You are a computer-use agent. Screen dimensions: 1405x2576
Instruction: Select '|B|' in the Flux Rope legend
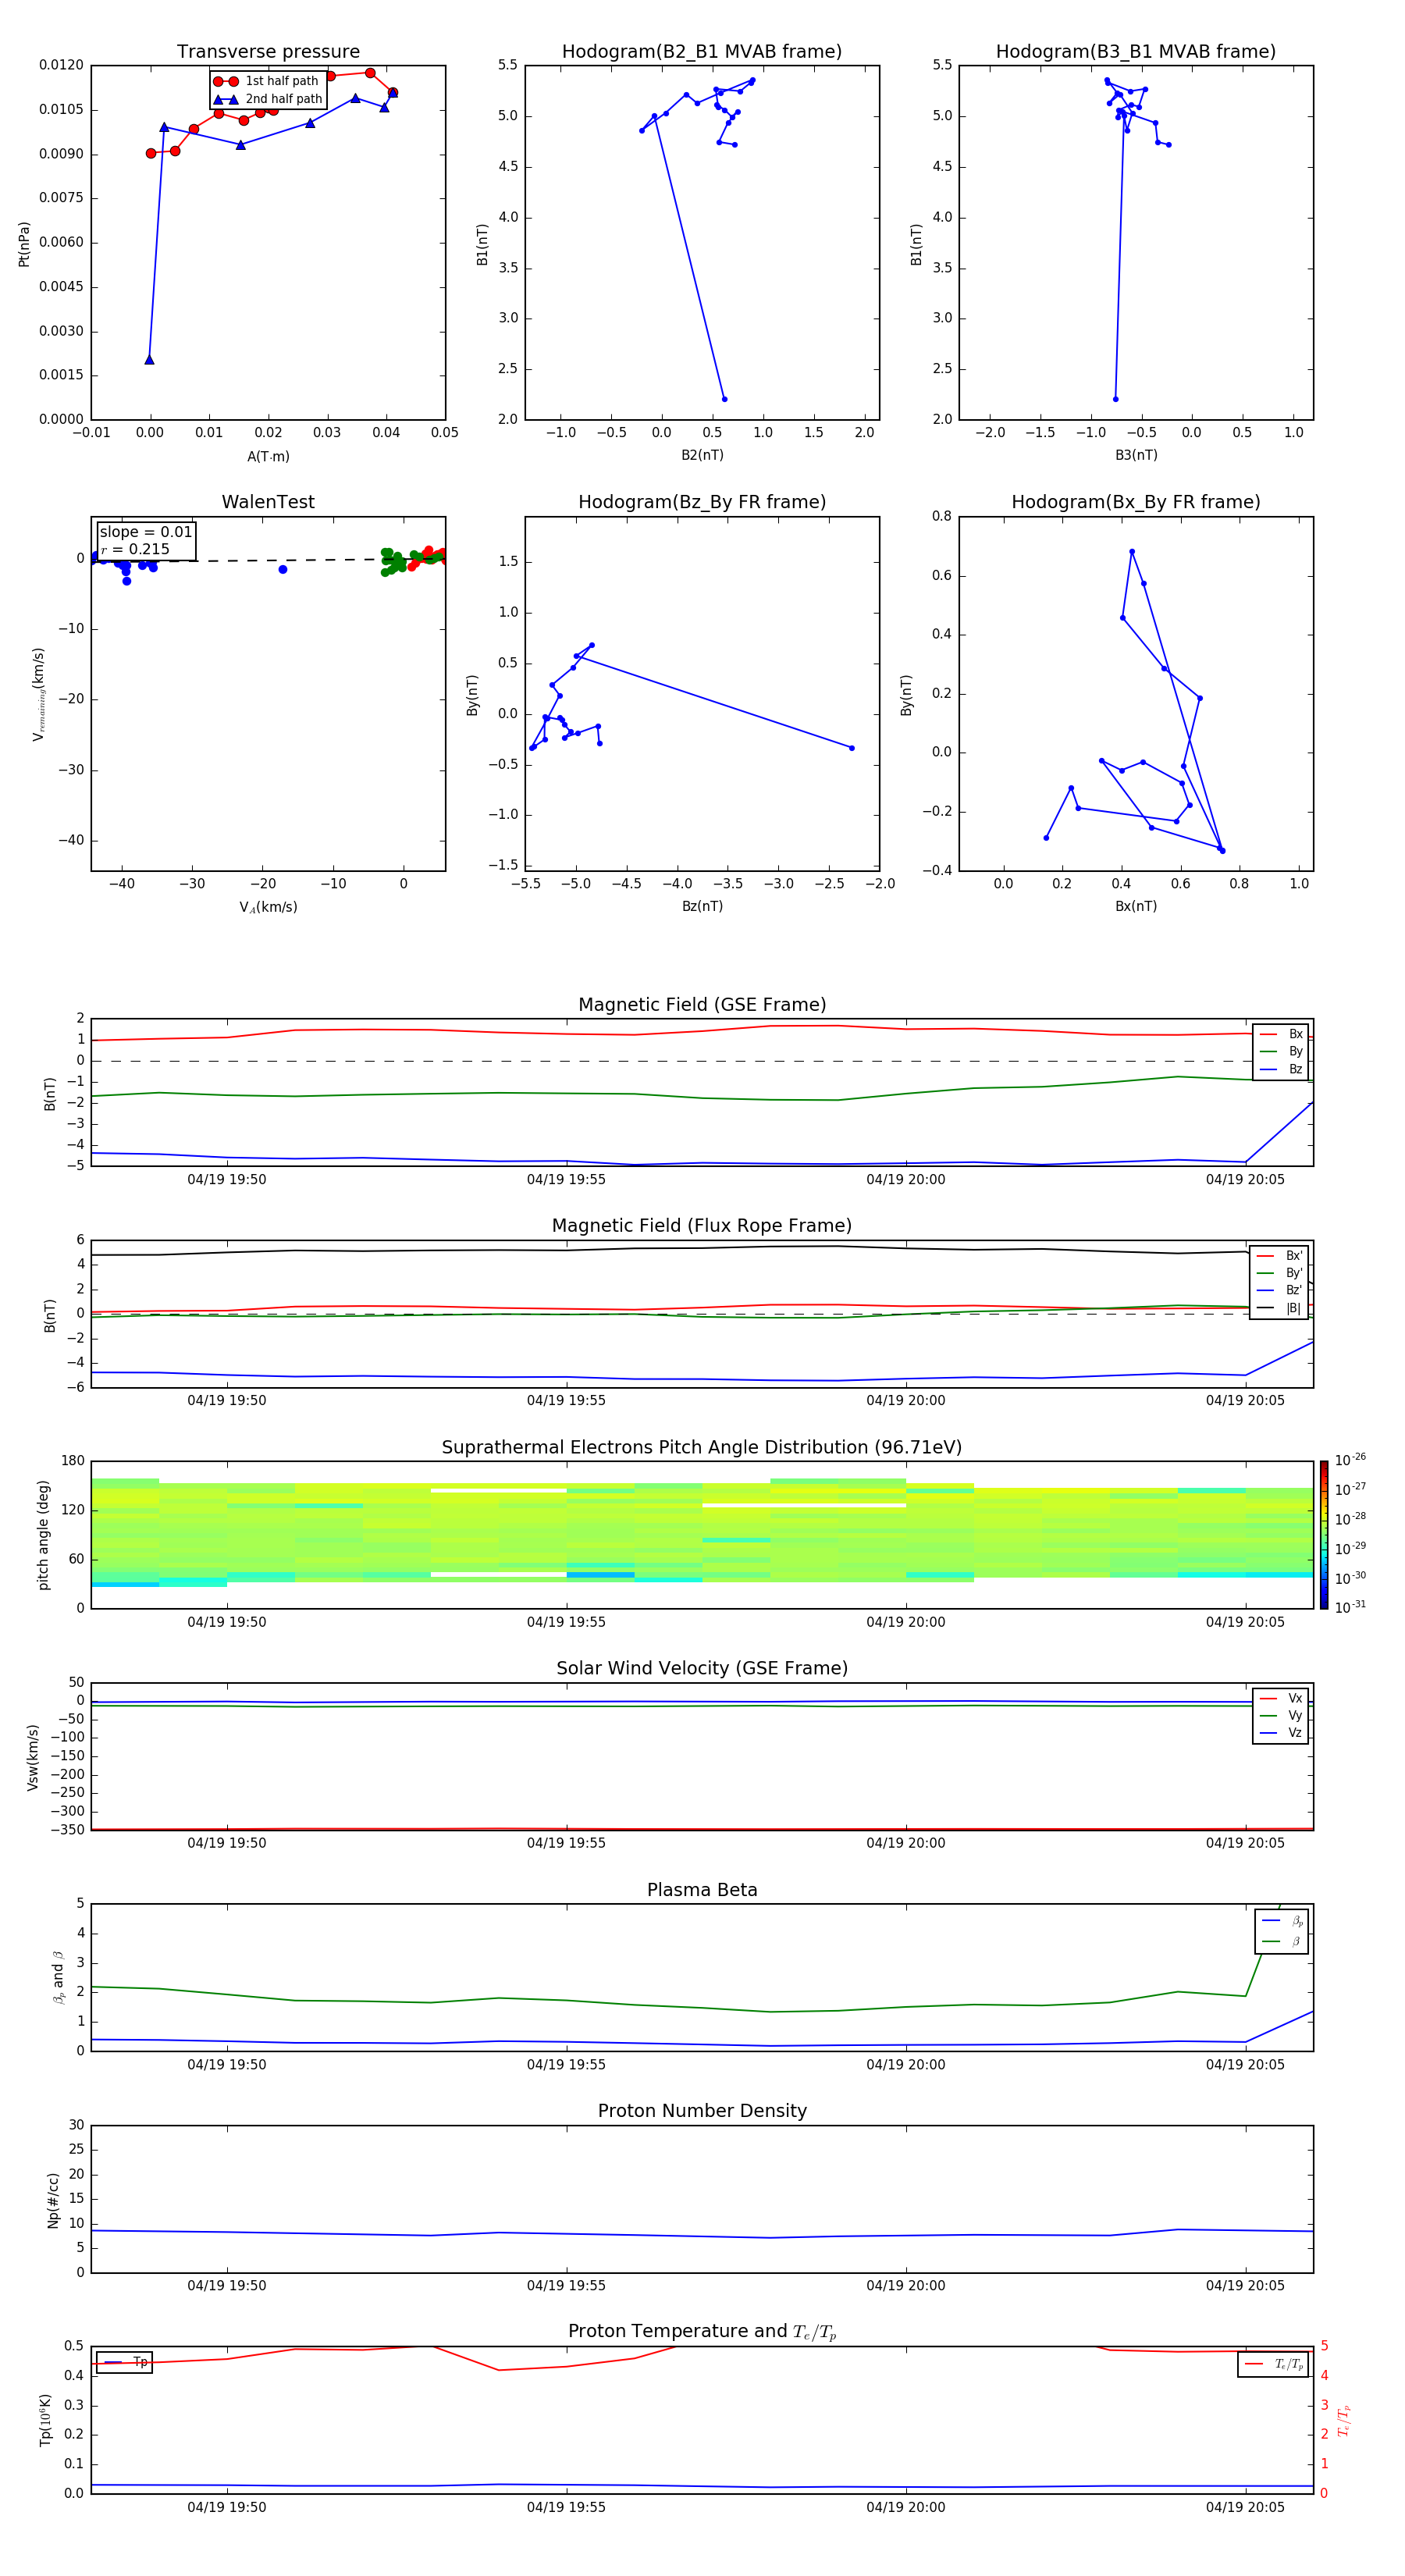point(1280,1308)
